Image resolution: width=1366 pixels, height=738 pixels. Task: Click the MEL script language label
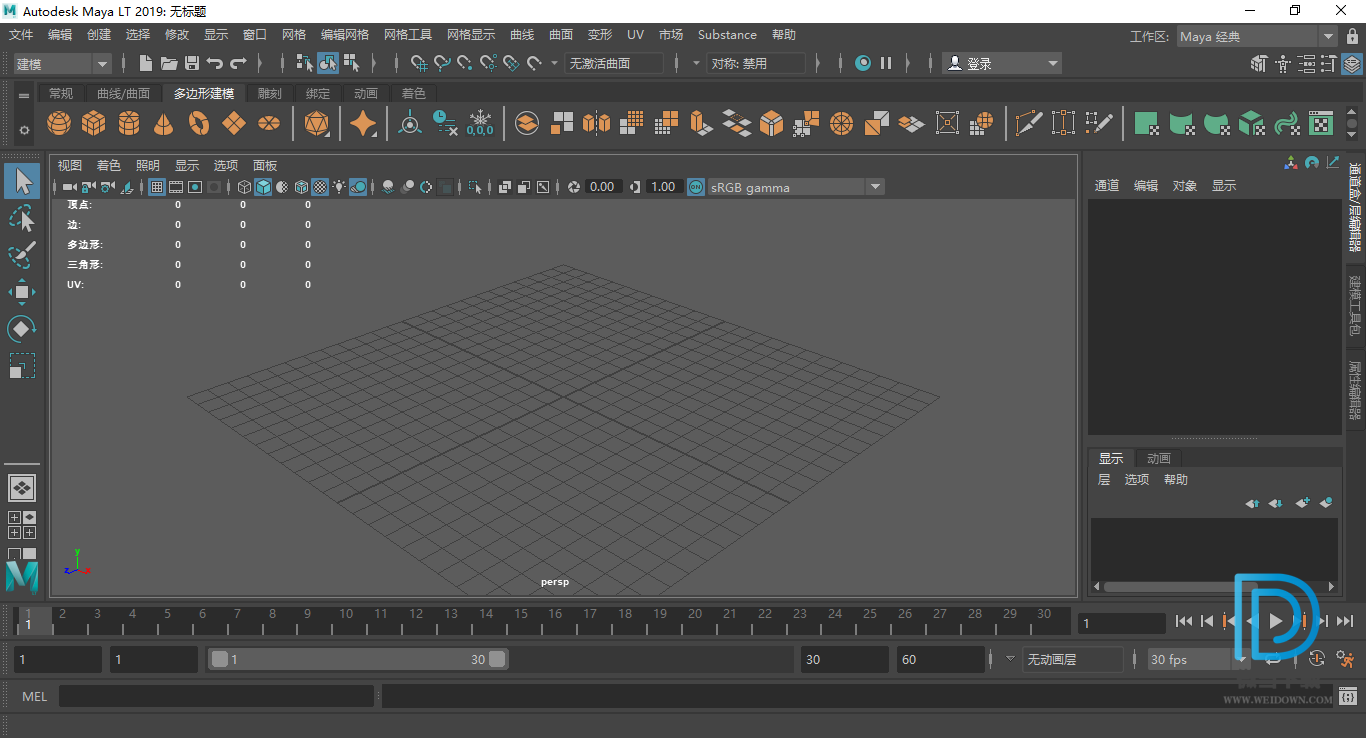click(x=34, y=696)
